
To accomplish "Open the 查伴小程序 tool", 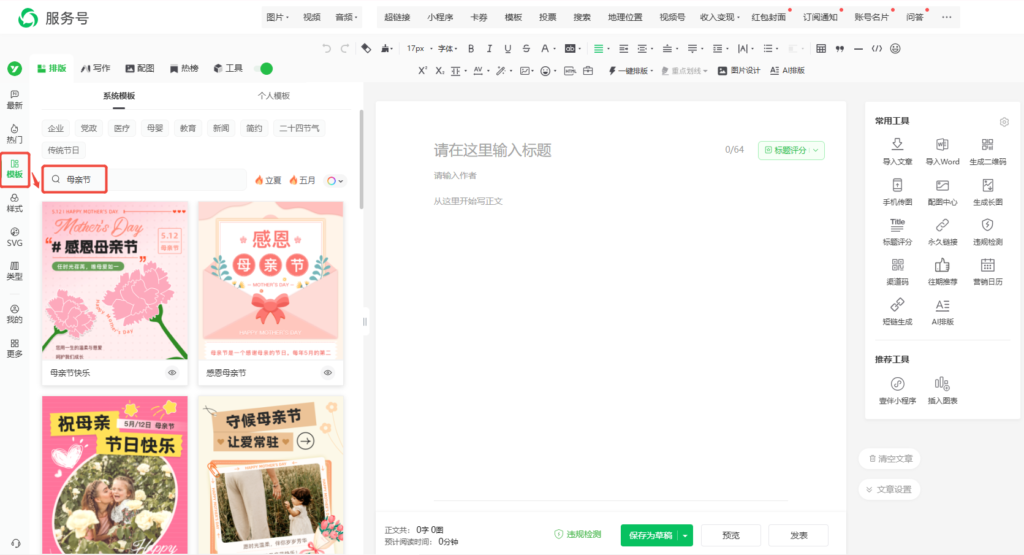I will [x=897, y=390].
